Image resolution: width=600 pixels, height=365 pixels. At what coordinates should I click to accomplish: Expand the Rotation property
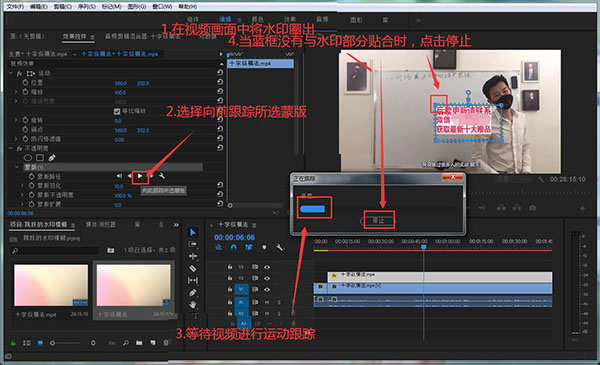point(16,120)
